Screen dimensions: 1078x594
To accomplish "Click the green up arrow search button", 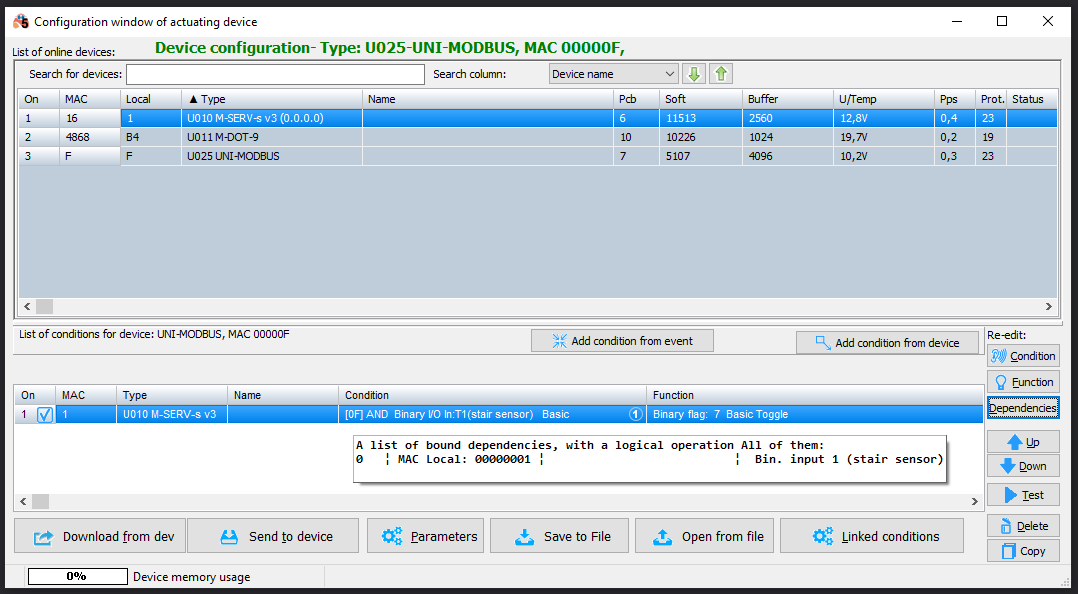I will click(x=720, y=74).
